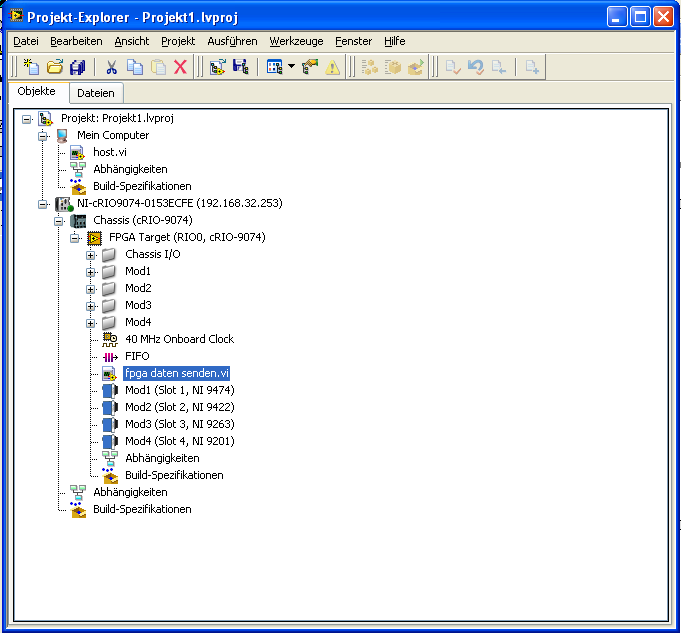Click the Cut scissors icon
The height and width of the screenshot is (633, 681).
coord(112,67)
